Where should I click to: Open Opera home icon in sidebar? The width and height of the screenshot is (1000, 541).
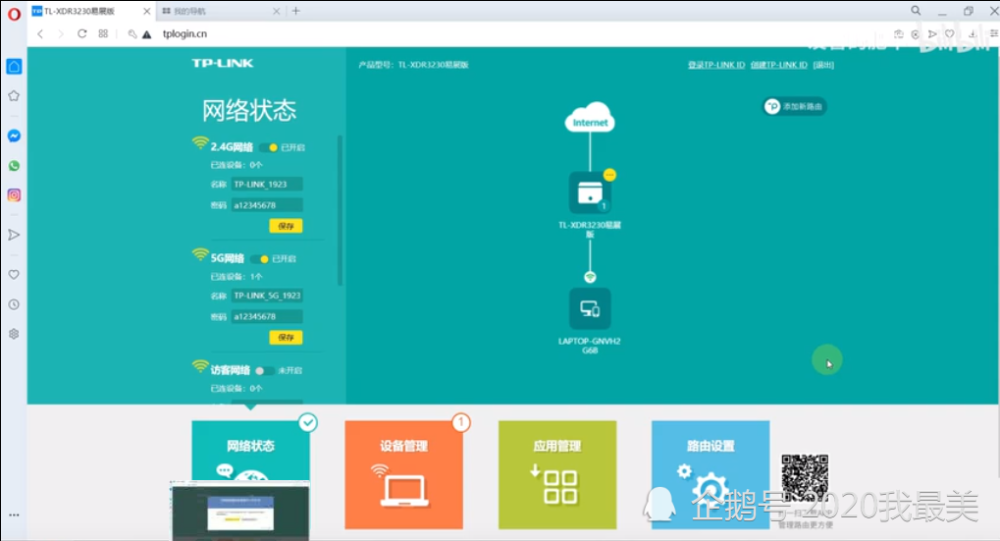14,66
